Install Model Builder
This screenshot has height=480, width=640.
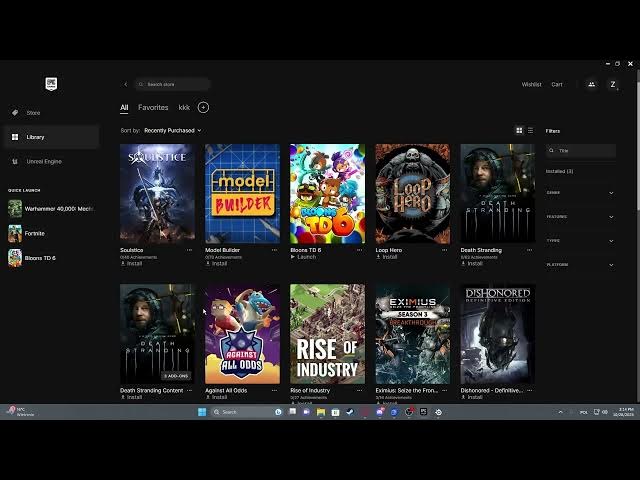[x=216, y=264]
